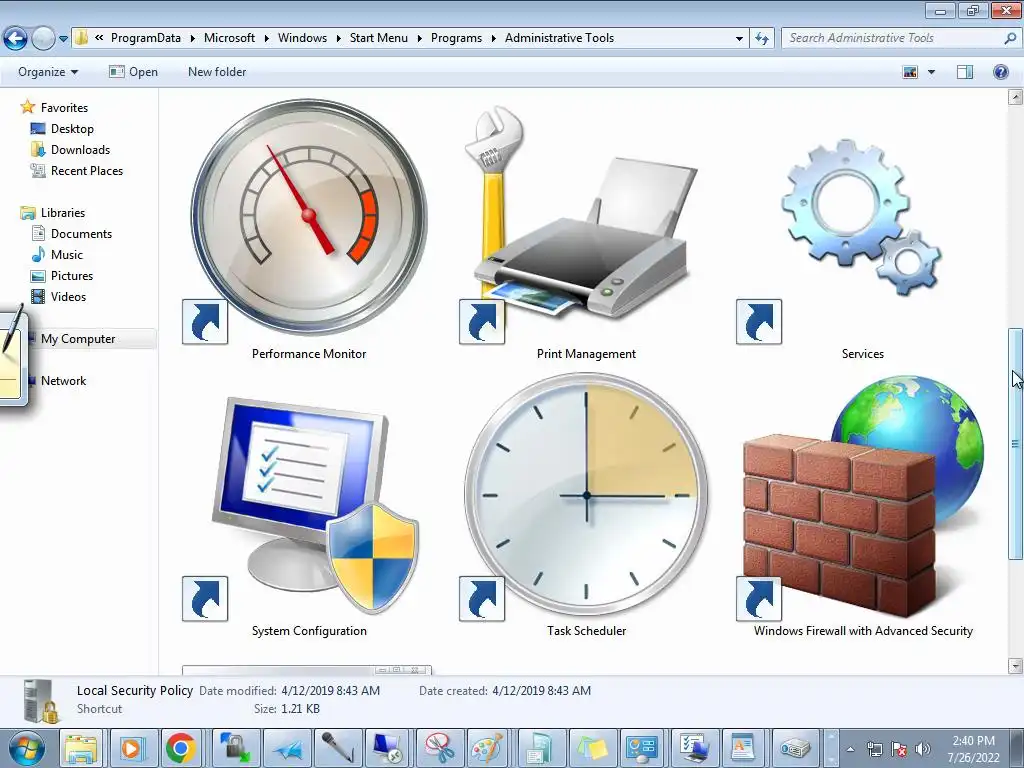Open the Organize dropdown menu
This screenshot has width=1024, height=768.
(x=48, y=72)
